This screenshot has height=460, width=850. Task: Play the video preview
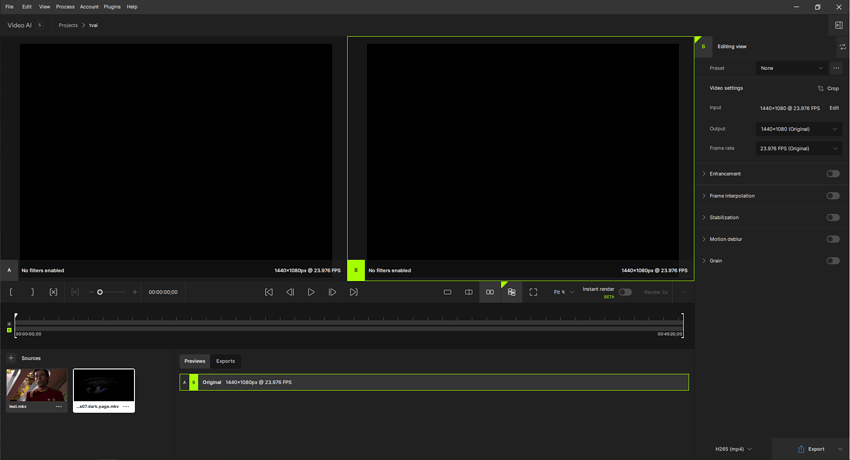tap(311, 292)
